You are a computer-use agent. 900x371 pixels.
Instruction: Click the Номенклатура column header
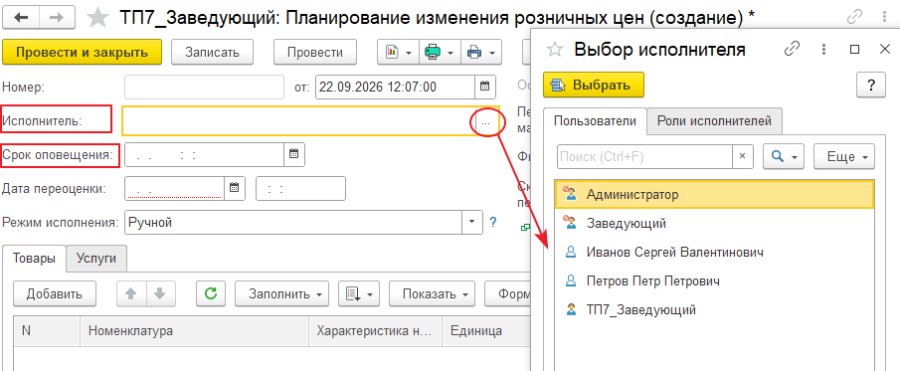(x=195, y=331)
